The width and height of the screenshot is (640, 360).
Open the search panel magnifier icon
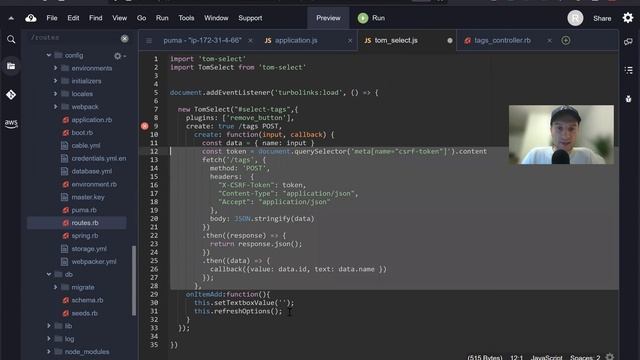coord(11,39)
